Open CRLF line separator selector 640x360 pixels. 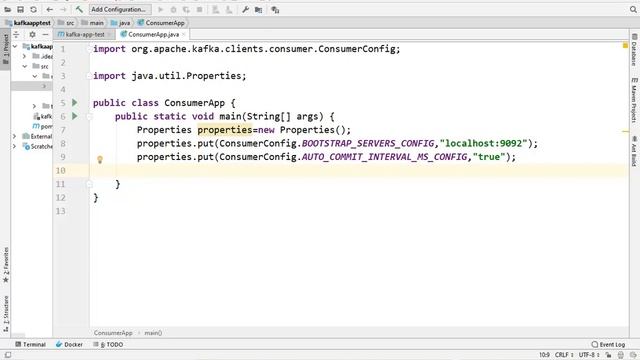564,355
